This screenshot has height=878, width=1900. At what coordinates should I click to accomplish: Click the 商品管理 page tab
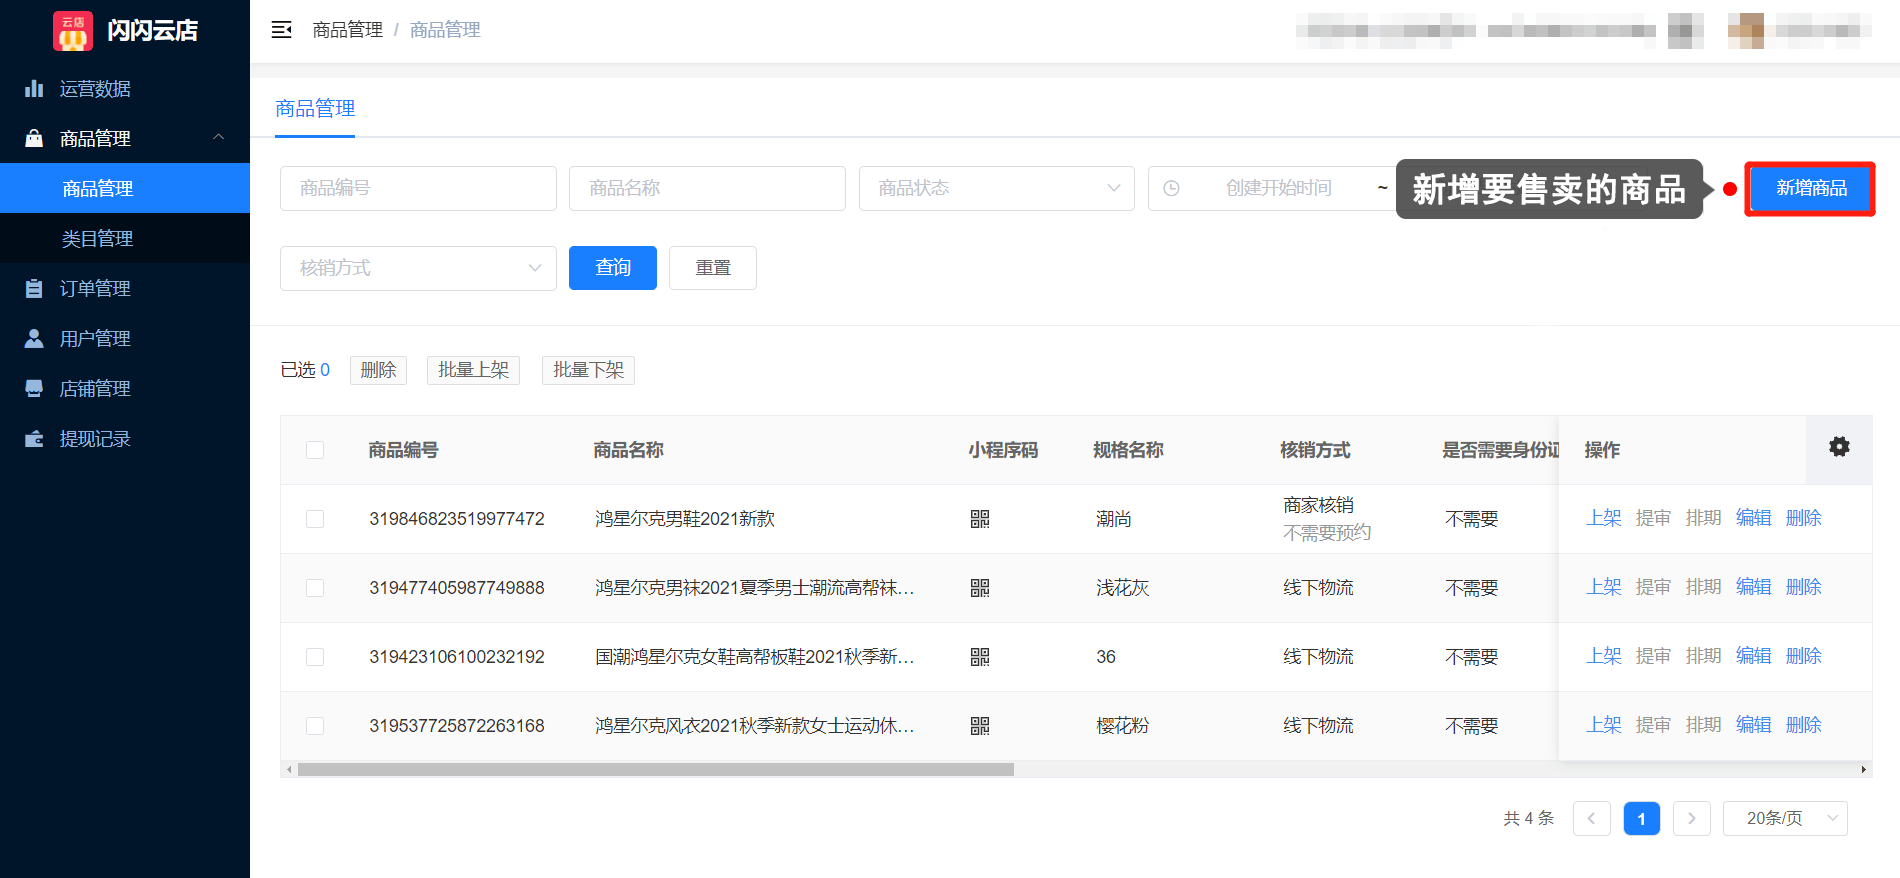coord(315,109)
